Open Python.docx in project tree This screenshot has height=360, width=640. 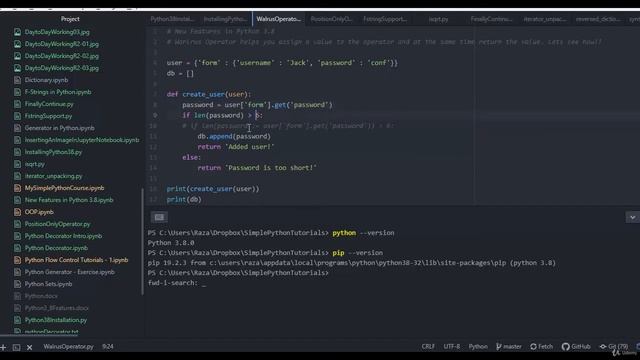coord(41,296)
